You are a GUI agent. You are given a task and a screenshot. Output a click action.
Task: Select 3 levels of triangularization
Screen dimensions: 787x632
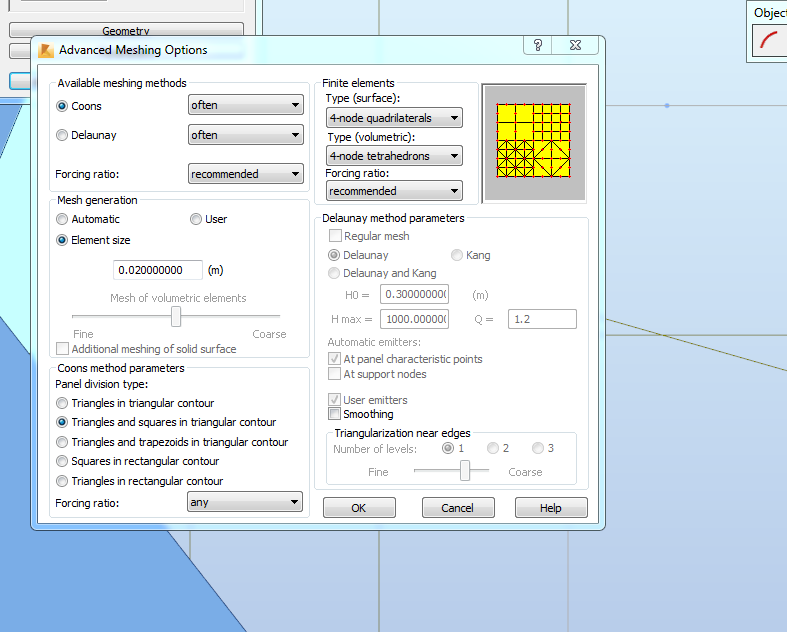(538, 448)
